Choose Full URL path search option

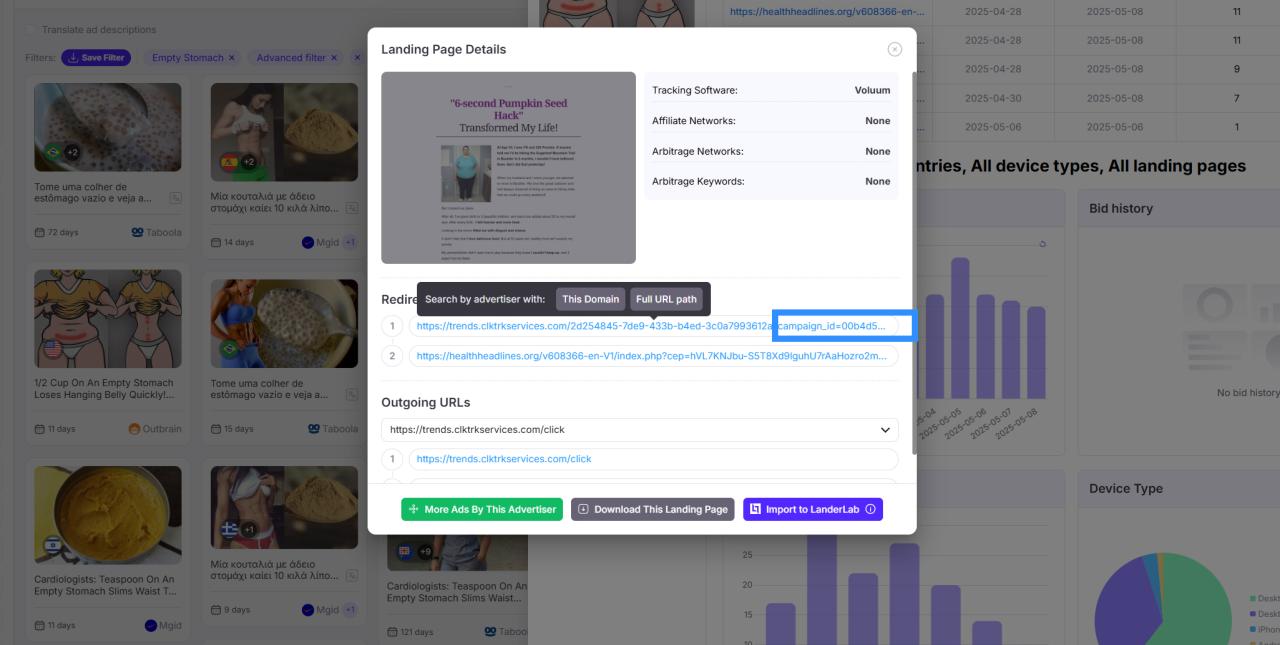666,299
